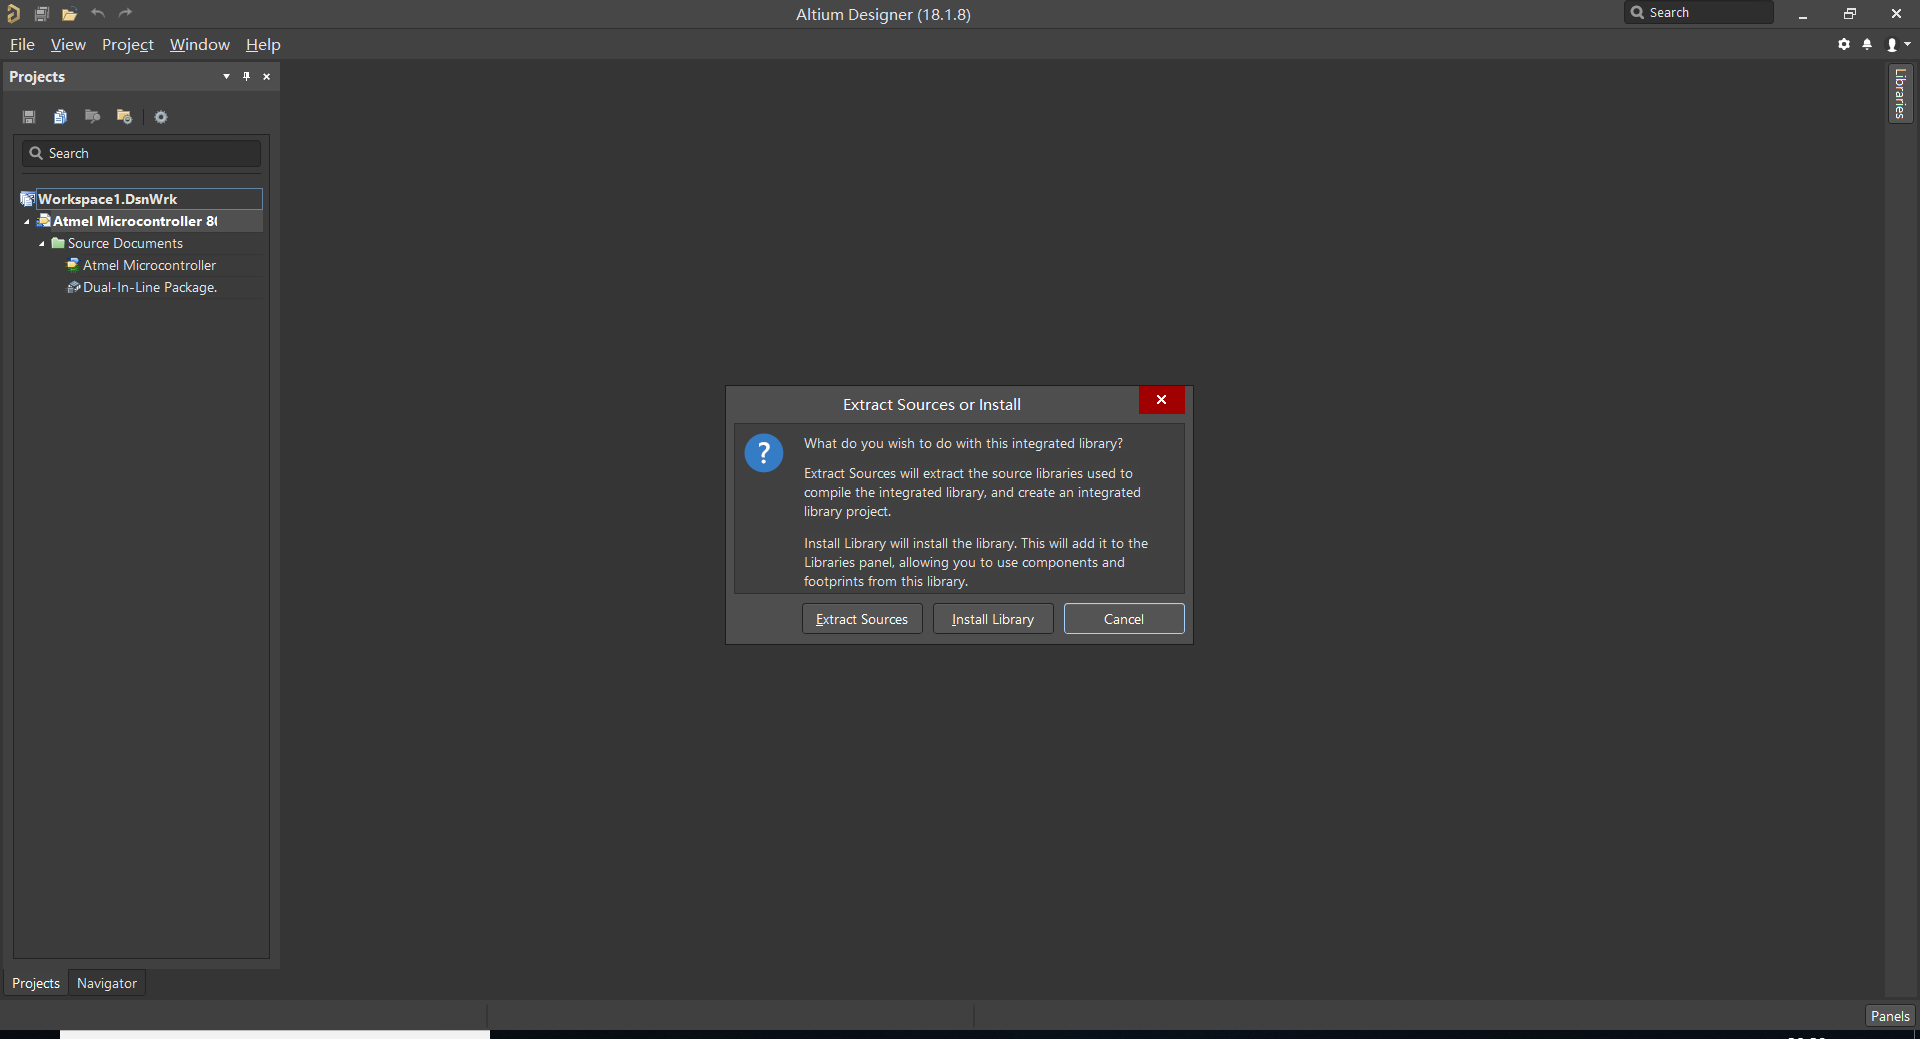Switch to the Projects tab at bottom
The image size is (1920, 1039).
click(x=36, y=983)
